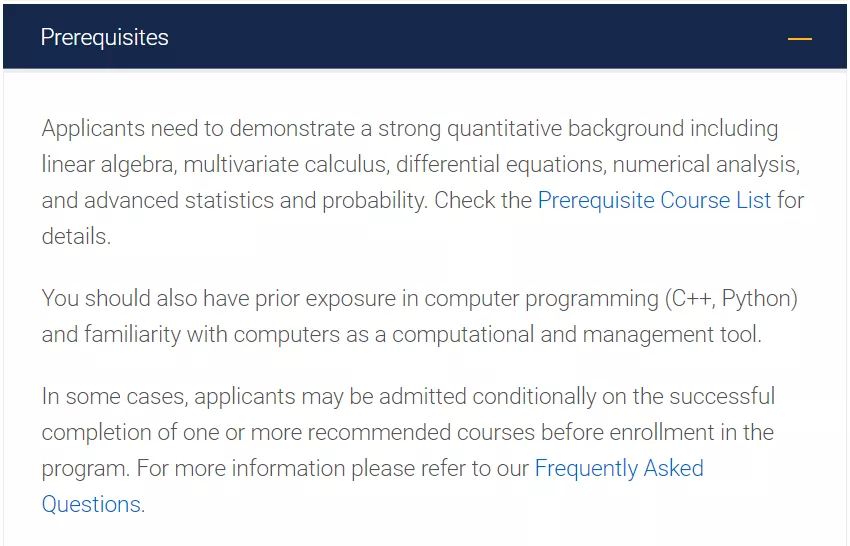Image resolution: width=850 pixels, height=546 pixels.
Task: Click the word "details" ending the first paragraph
Action: [73, 236]
